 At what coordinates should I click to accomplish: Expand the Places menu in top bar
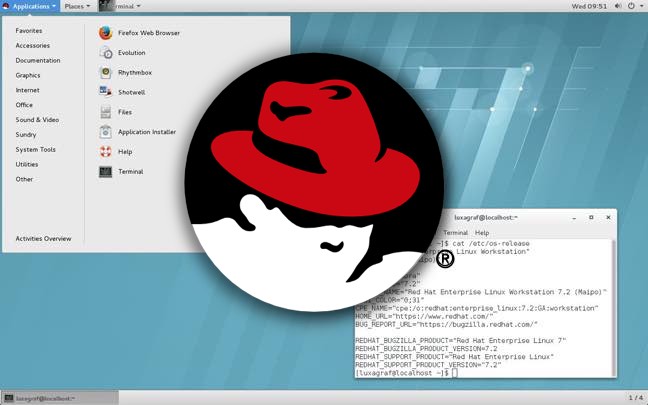coord(76,6)
